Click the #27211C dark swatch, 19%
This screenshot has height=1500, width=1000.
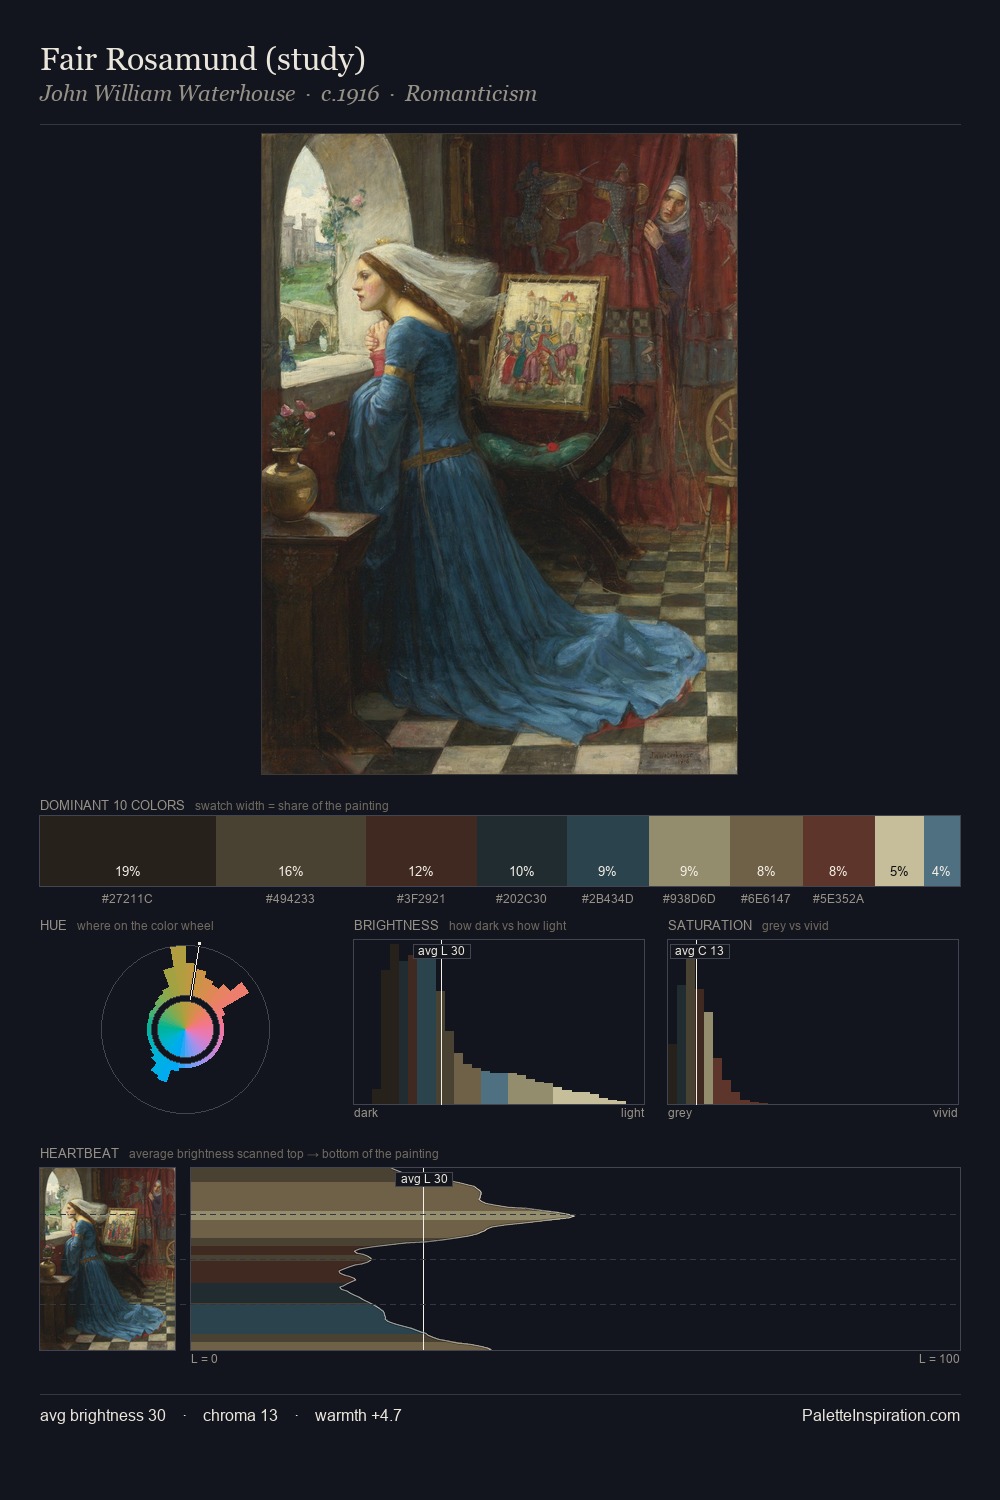click(128, 851)
